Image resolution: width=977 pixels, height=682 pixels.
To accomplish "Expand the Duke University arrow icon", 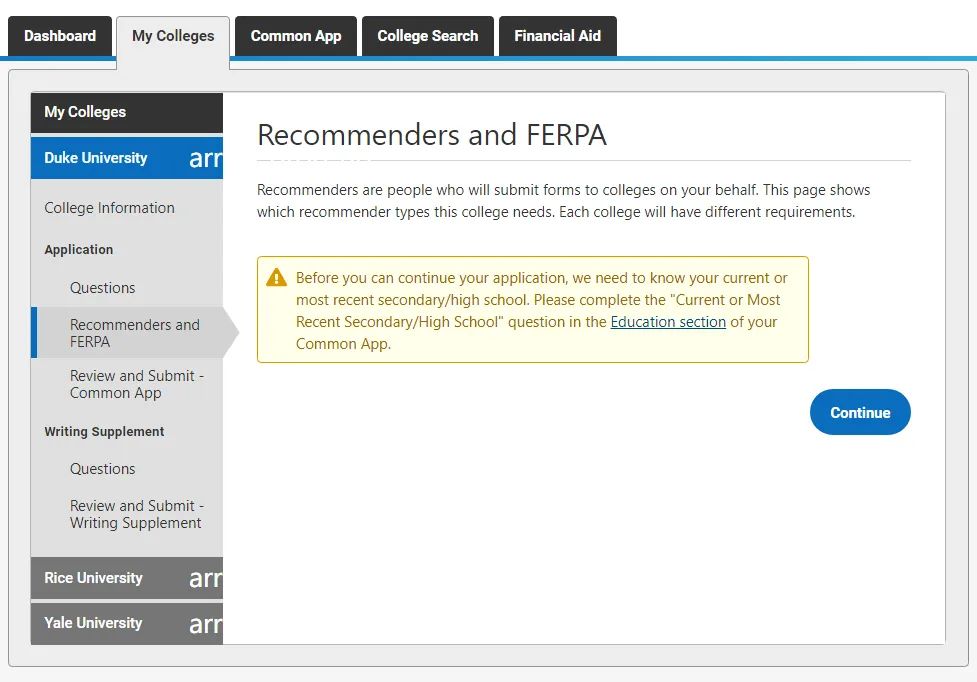I will tap(206, 158).
